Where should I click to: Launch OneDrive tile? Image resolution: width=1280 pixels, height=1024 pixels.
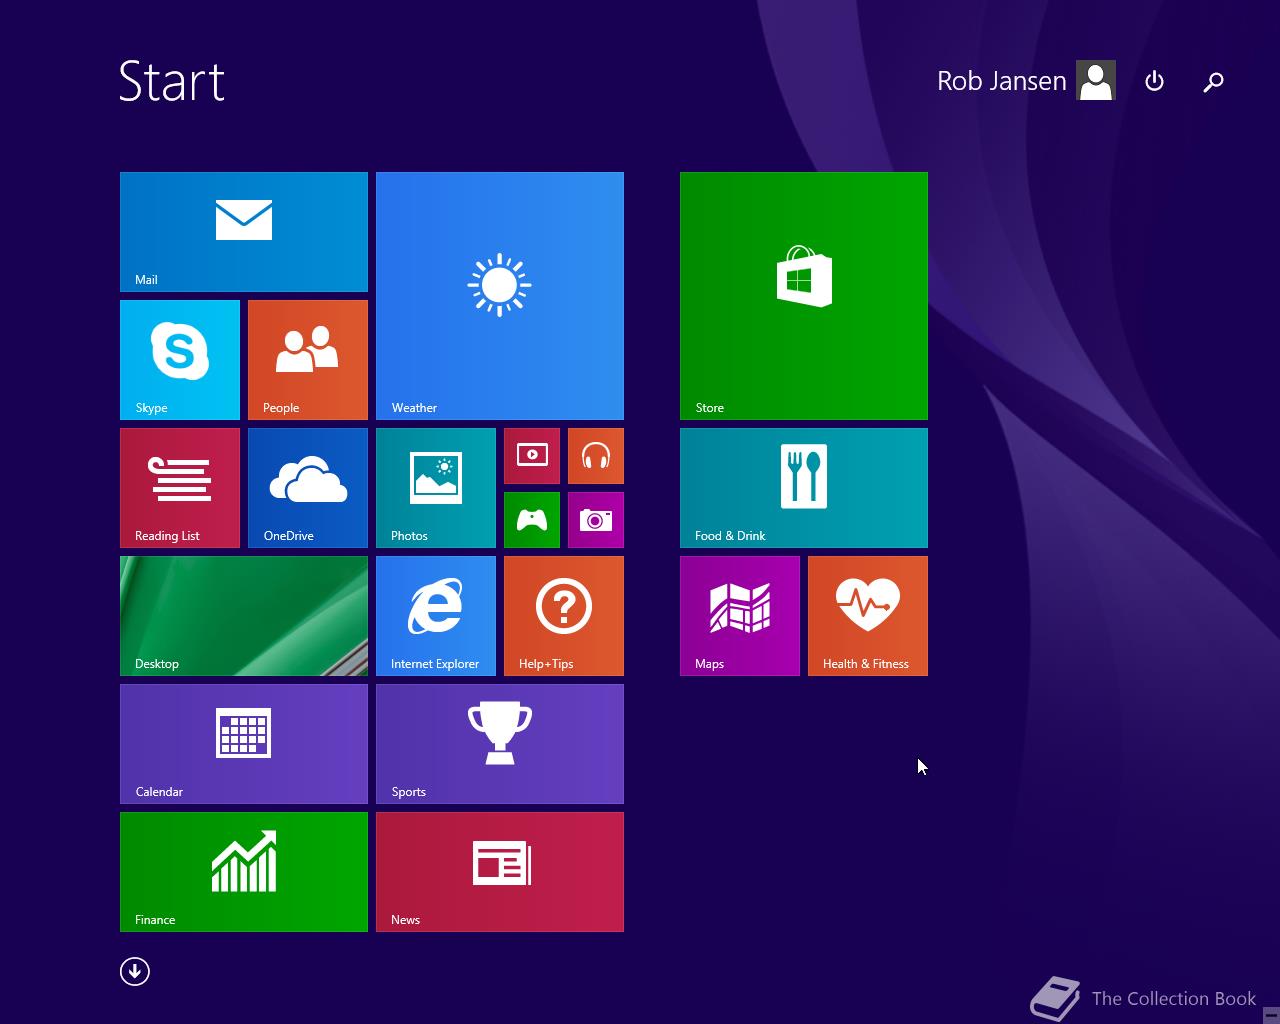(308, 488)
